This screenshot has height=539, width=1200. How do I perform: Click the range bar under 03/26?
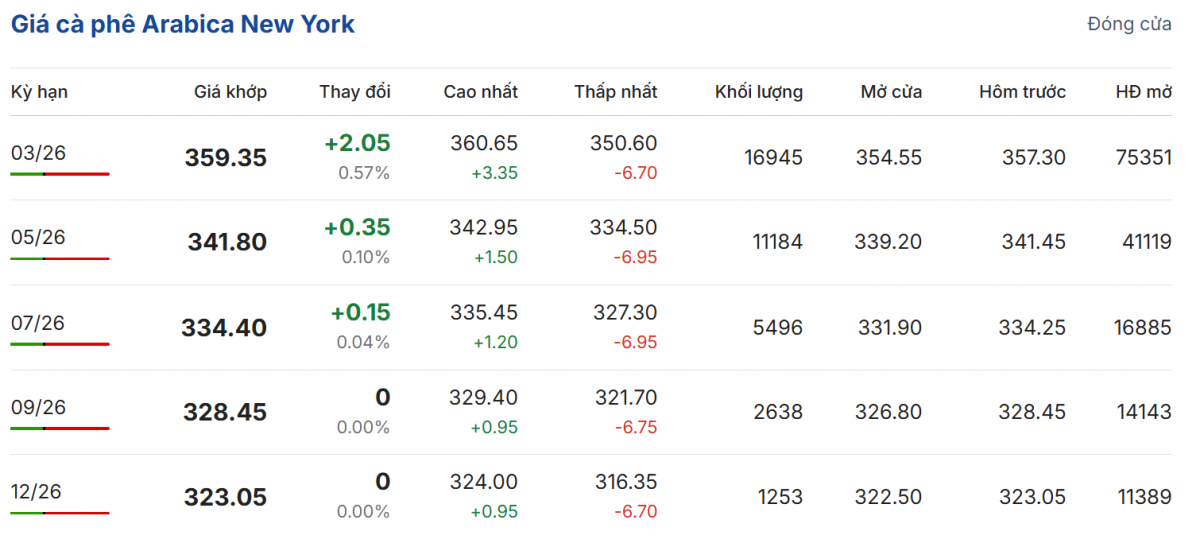tap(60, 174)
